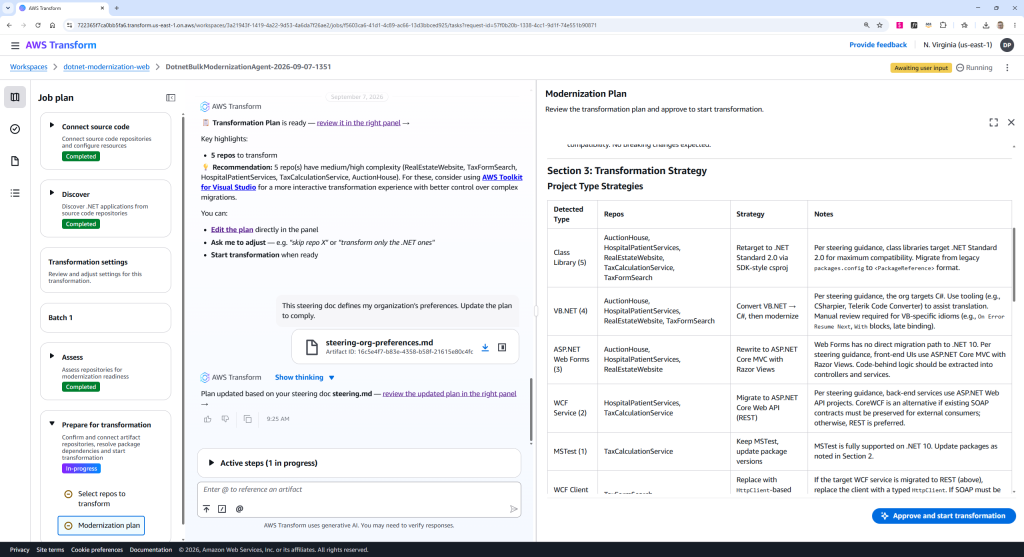The width and height of the screenshot is (1024, 557).
Task: Open browser tab search dropdown
Action: (x=8, y=8)
